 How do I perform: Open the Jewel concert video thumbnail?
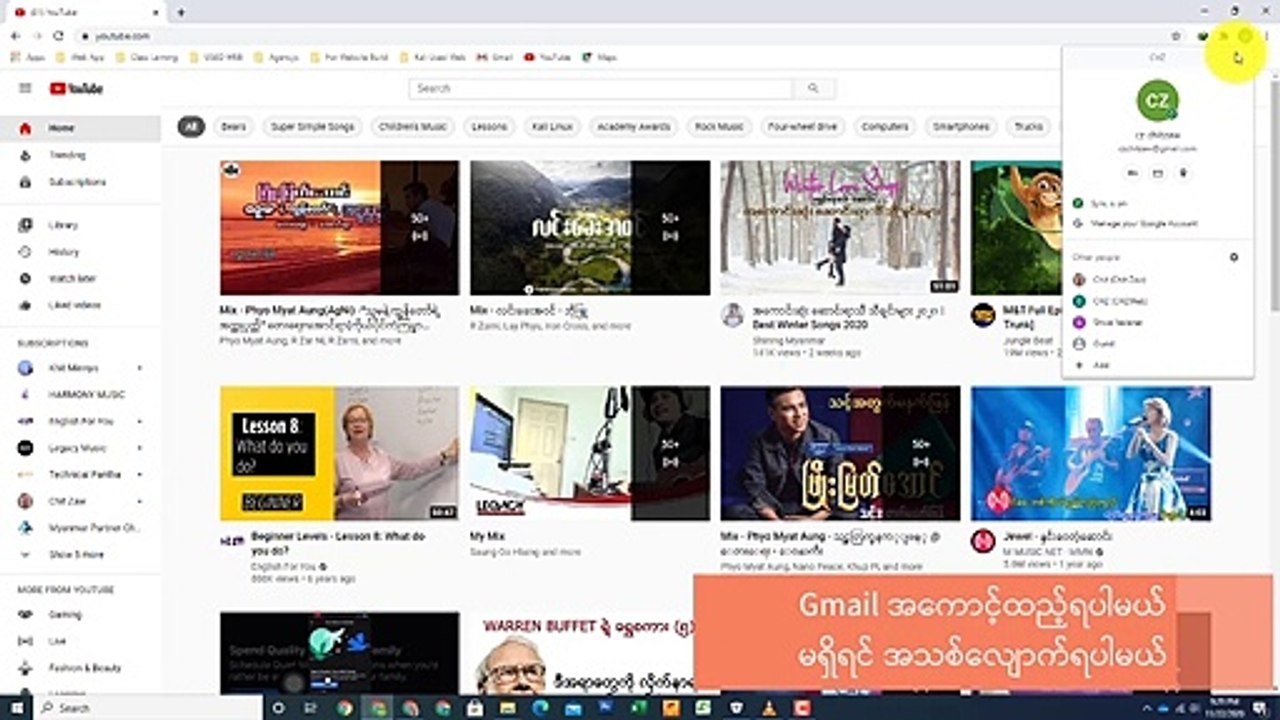[x=1090, y=453]
